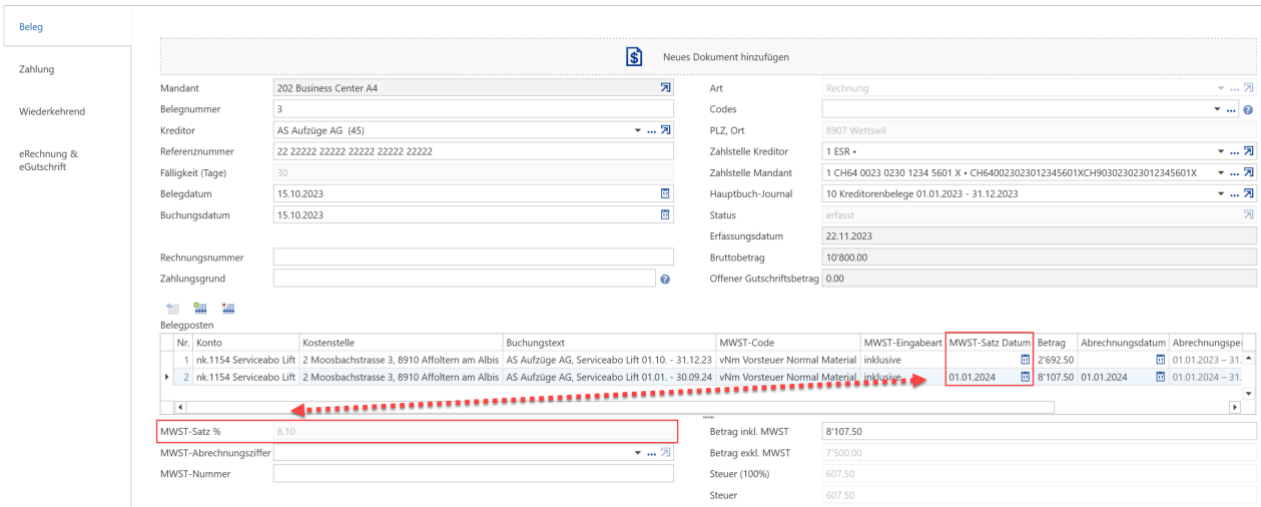
Task: Click into the MWST-Nummer field
Action: [474, 474]
